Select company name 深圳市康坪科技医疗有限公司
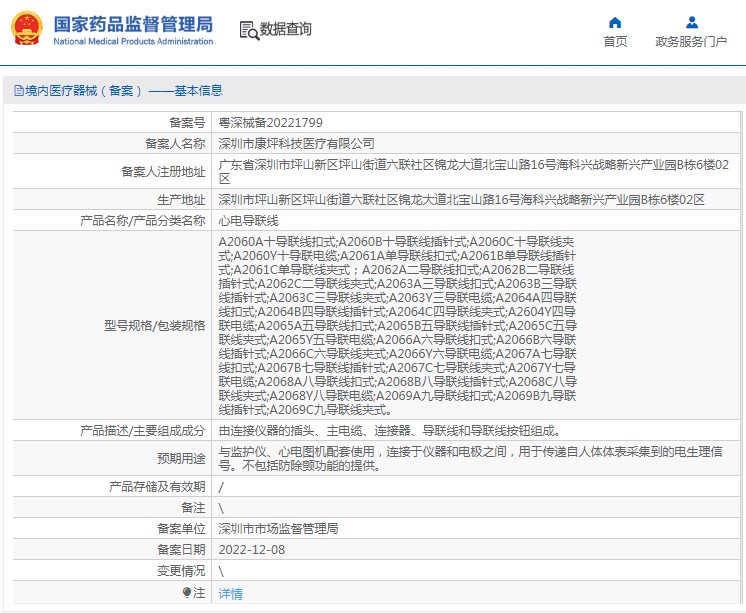This screenshot has height=613, width=746. click(x=296, y=144)
